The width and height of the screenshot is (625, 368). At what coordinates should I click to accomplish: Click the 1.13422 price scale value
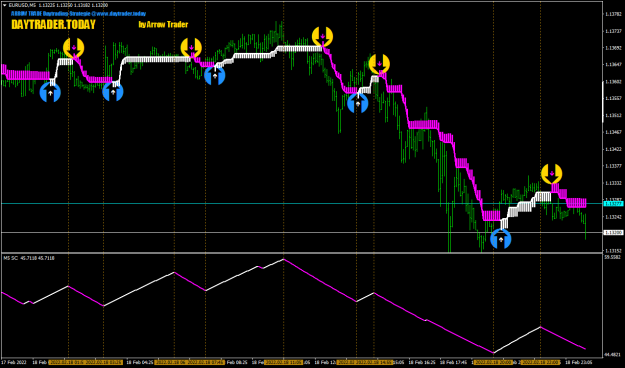614,149
